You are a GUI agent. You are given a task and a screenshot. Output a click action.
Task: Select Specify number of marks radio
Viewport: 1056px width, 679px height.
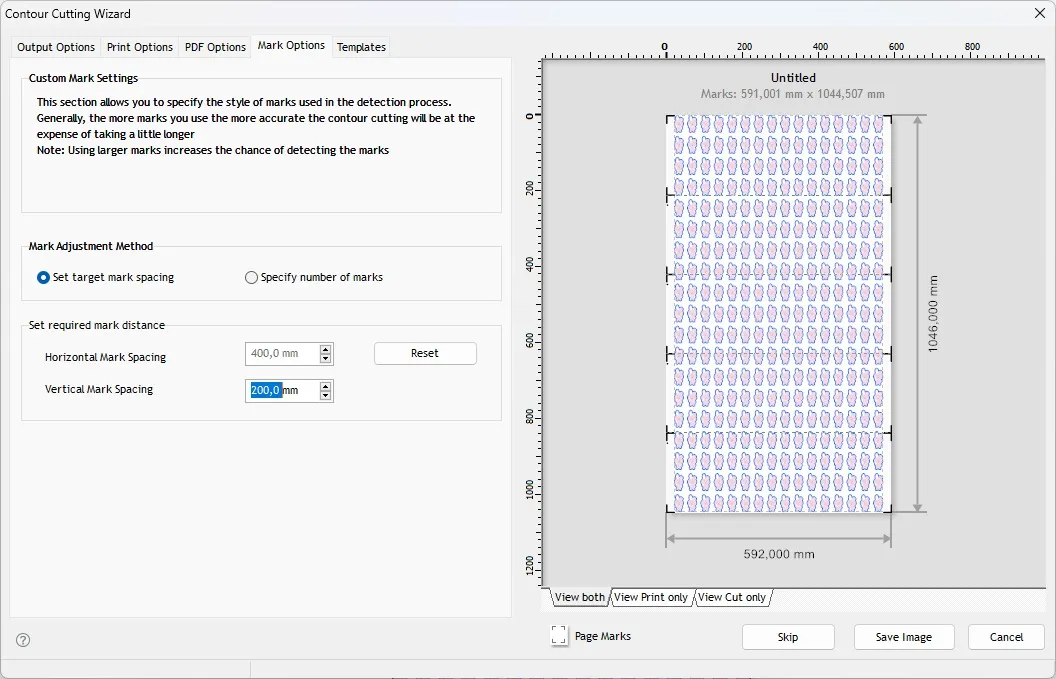tap(251, 278)
